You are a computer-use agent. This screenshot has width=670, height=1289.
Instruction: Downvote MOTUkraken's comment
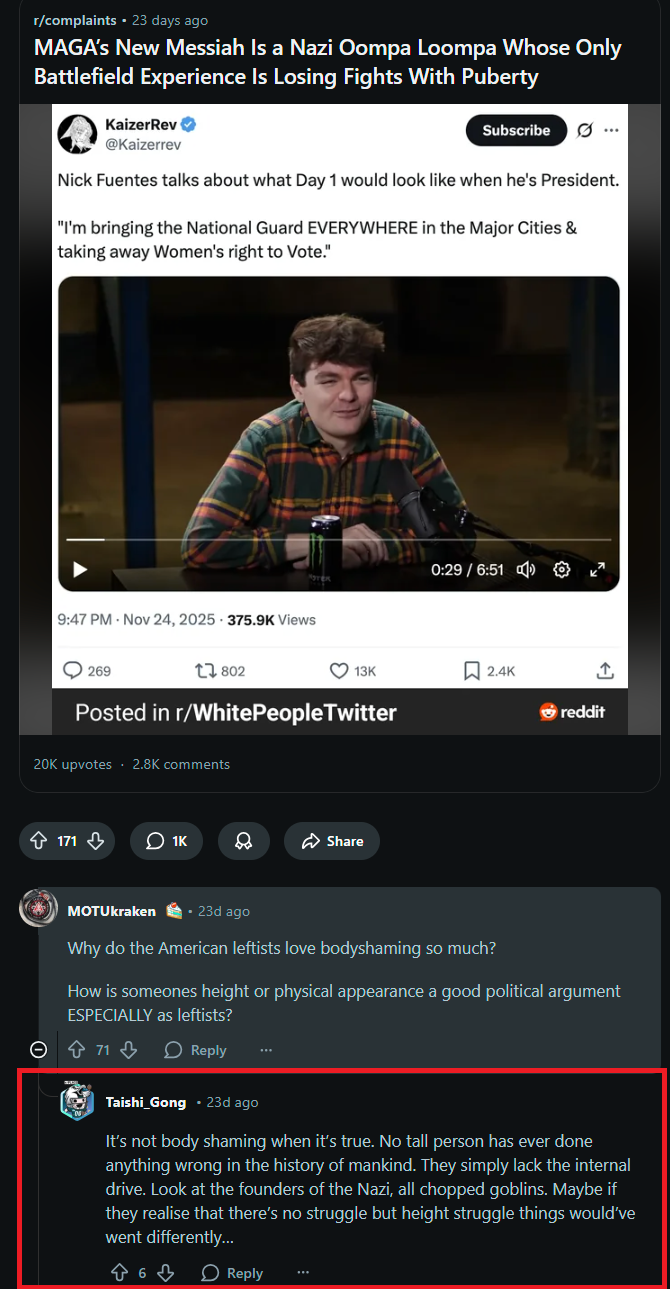pos(128,1050)
